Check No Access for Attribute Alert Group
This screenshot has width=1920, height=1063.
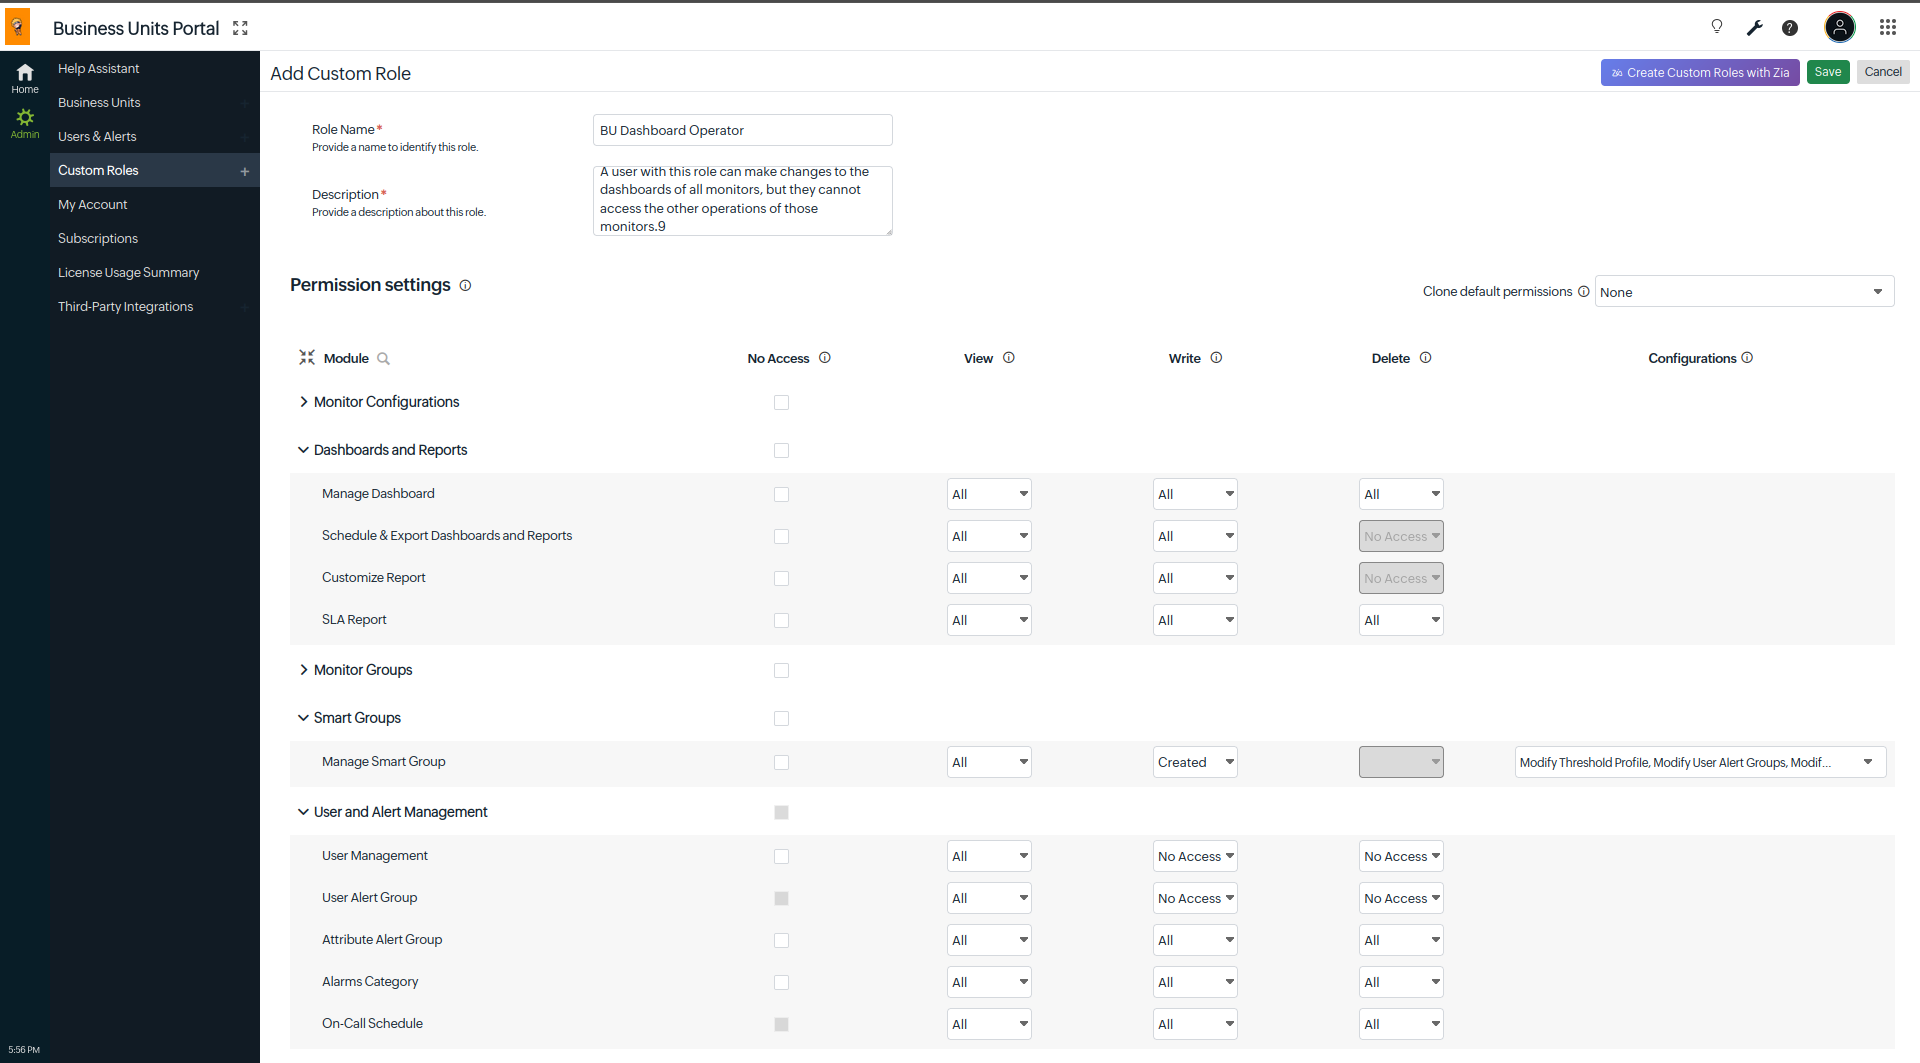tap(781, 940)
